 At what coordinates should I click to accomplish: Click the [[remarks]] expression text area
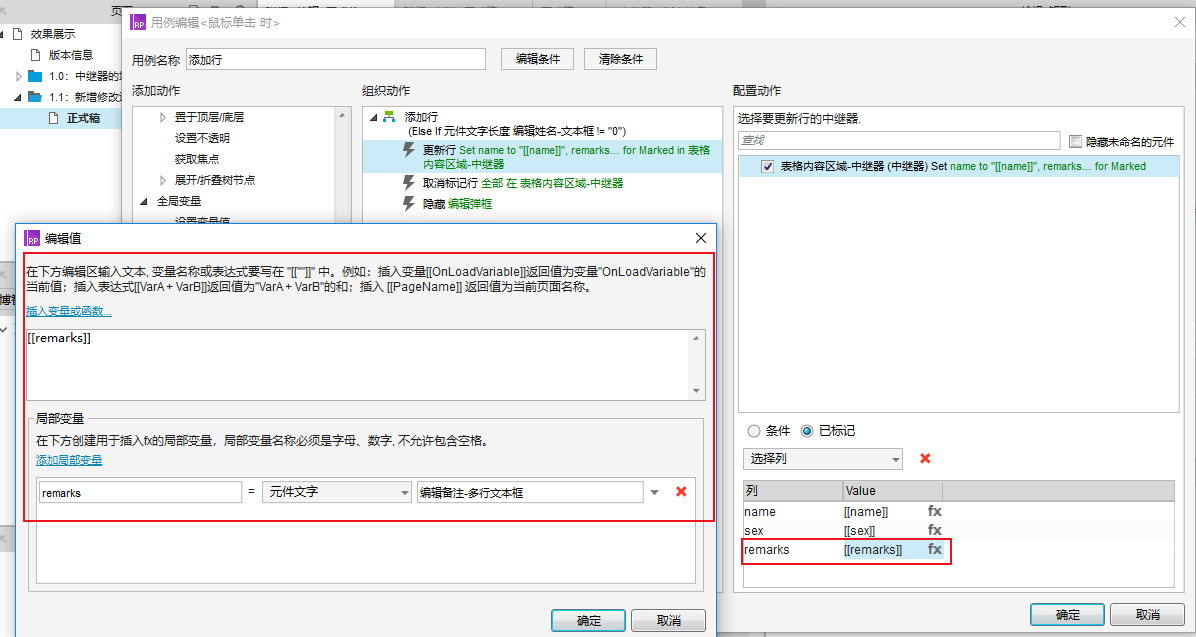357,365
